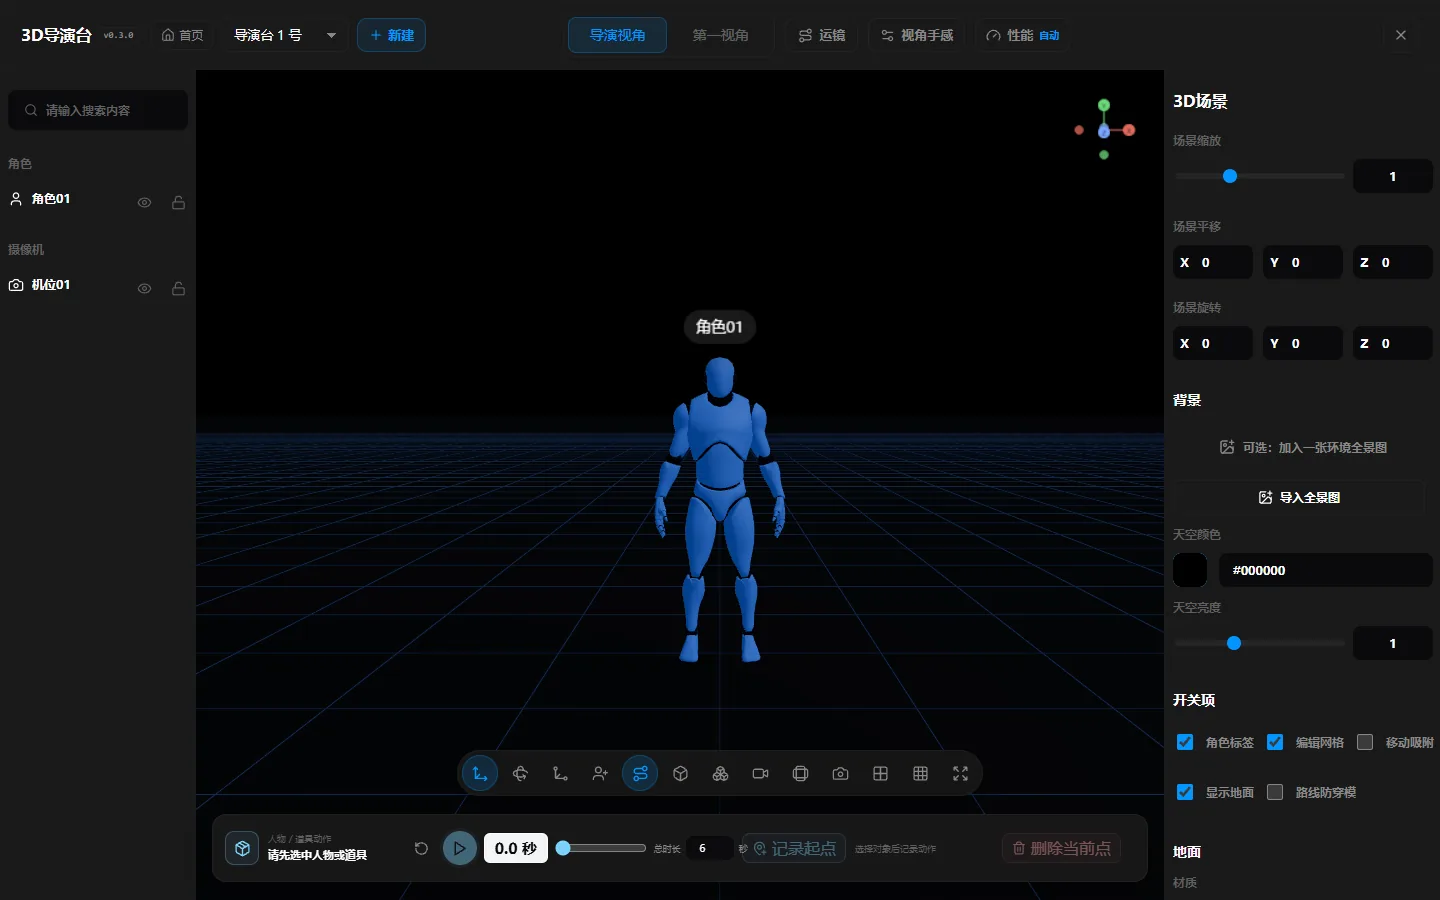
Task: Open the 性能 自动 setting
Action: [x=1022, y=35]
